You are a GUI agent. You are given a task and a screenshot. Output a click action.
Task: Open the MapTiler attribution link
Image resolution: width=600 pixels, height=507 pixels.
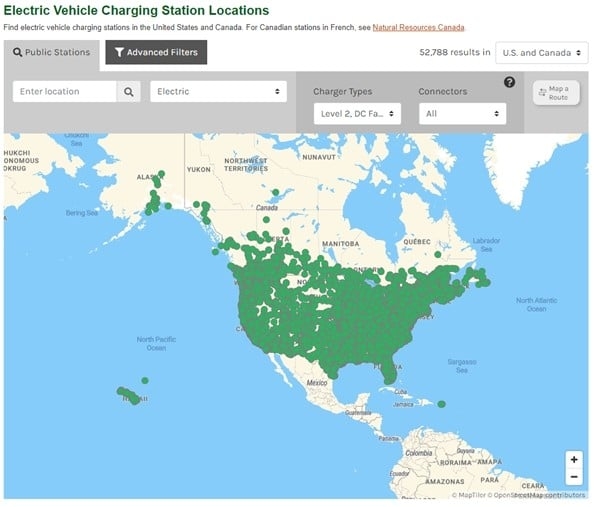[x=473, y=495]
